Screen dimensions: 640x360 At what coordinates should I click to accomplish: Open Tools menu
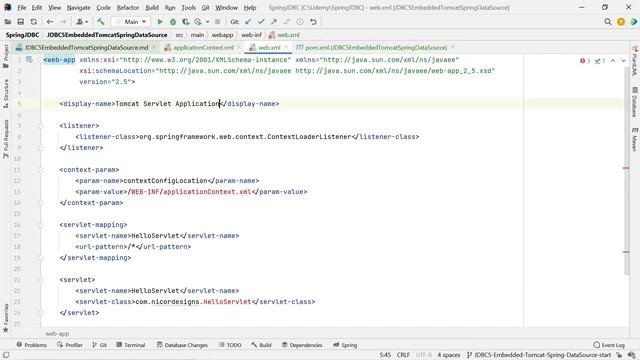coord(188,7)
